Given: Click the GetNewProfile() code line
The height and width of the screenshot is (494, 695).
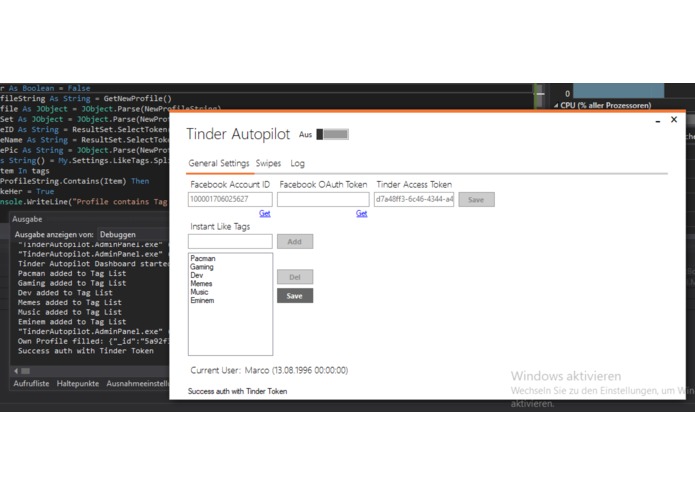Looking at the screenshot, I should tap(86, 99).
